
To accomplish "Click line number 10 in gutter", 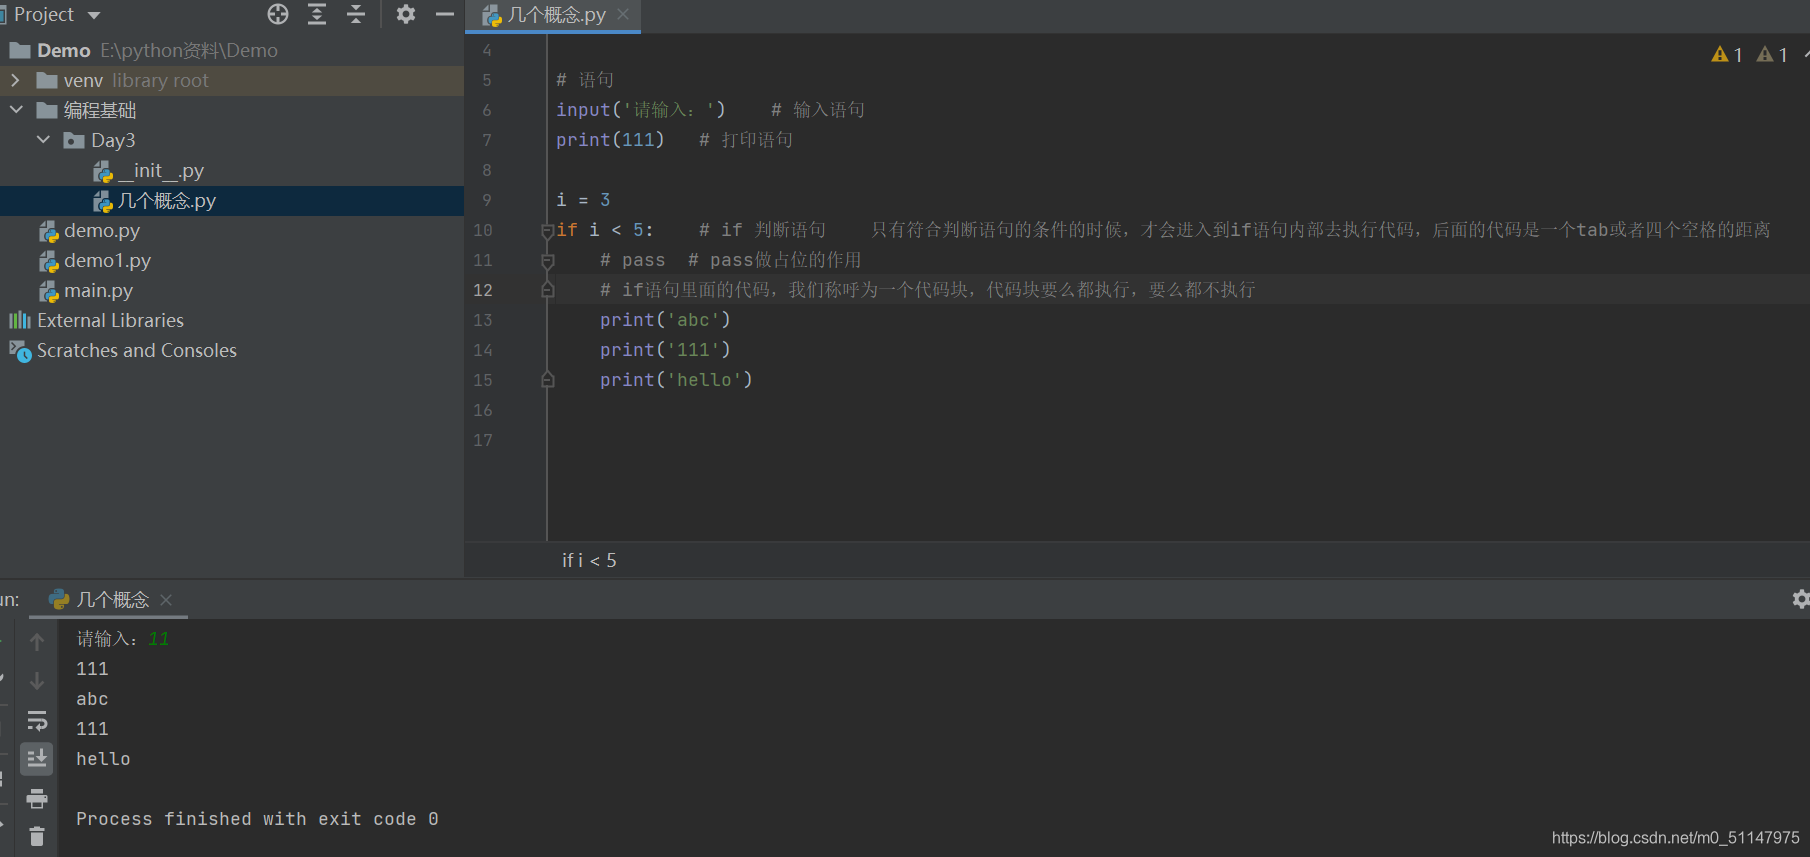I will [x=483, y=230].
